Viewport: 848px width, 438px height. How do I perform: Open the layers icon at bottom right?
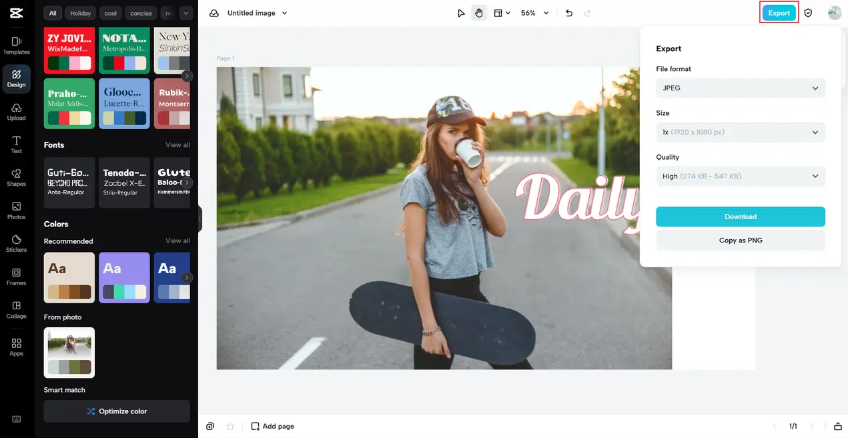837,426
